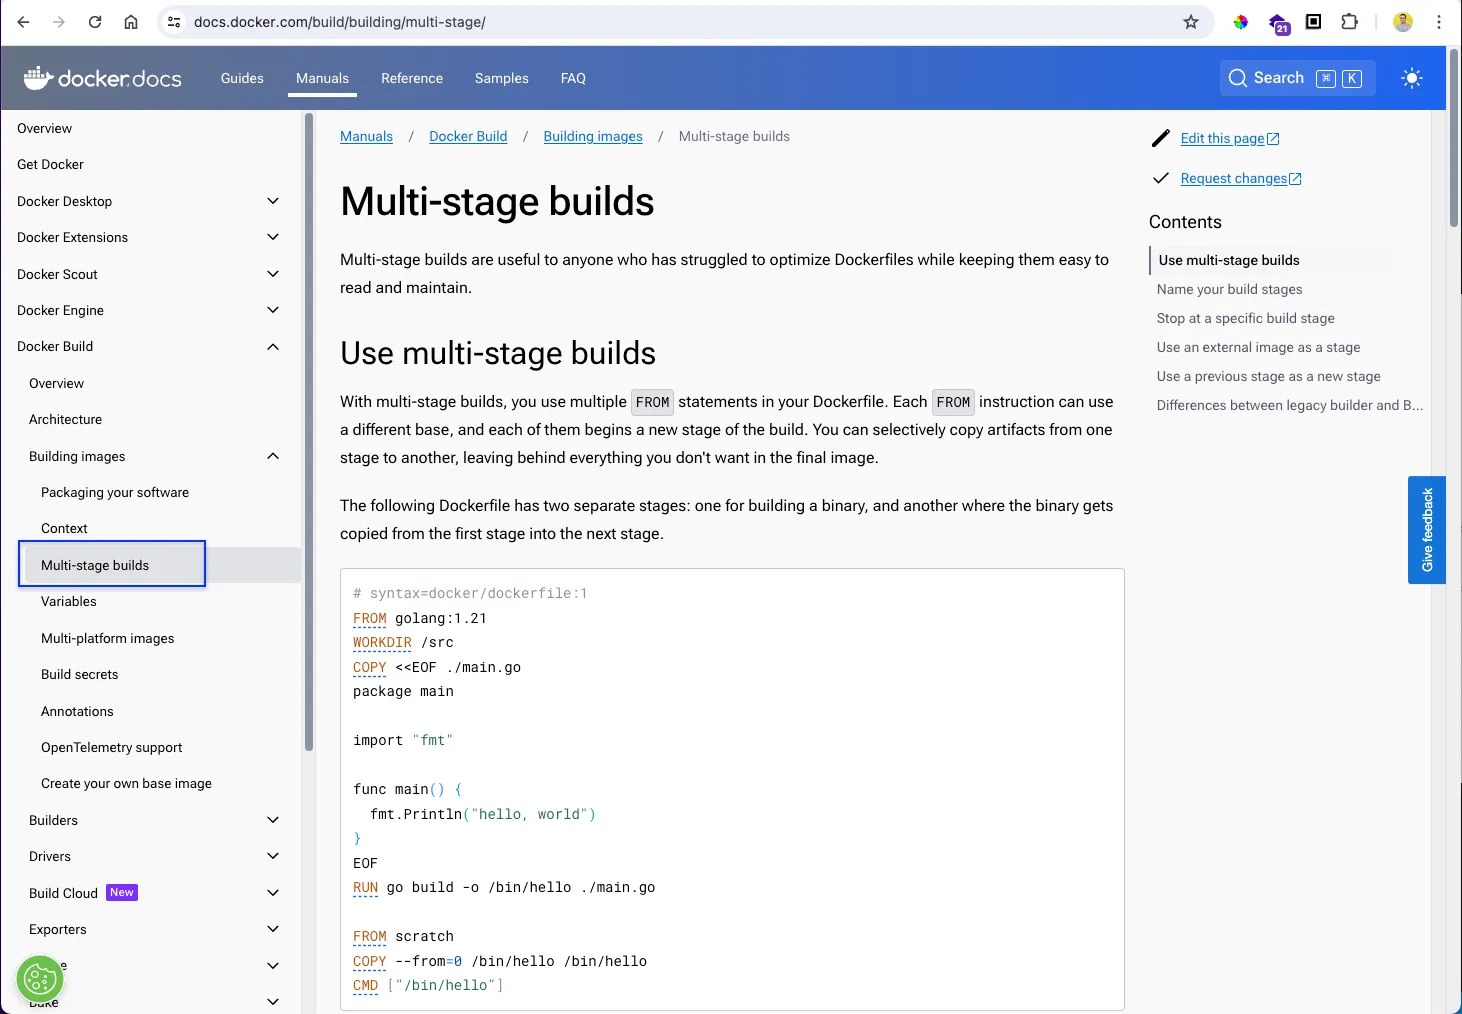This screenshot has height=1014, width=1462.
Task: Jump to Name your build stages
Action: 1229,289
